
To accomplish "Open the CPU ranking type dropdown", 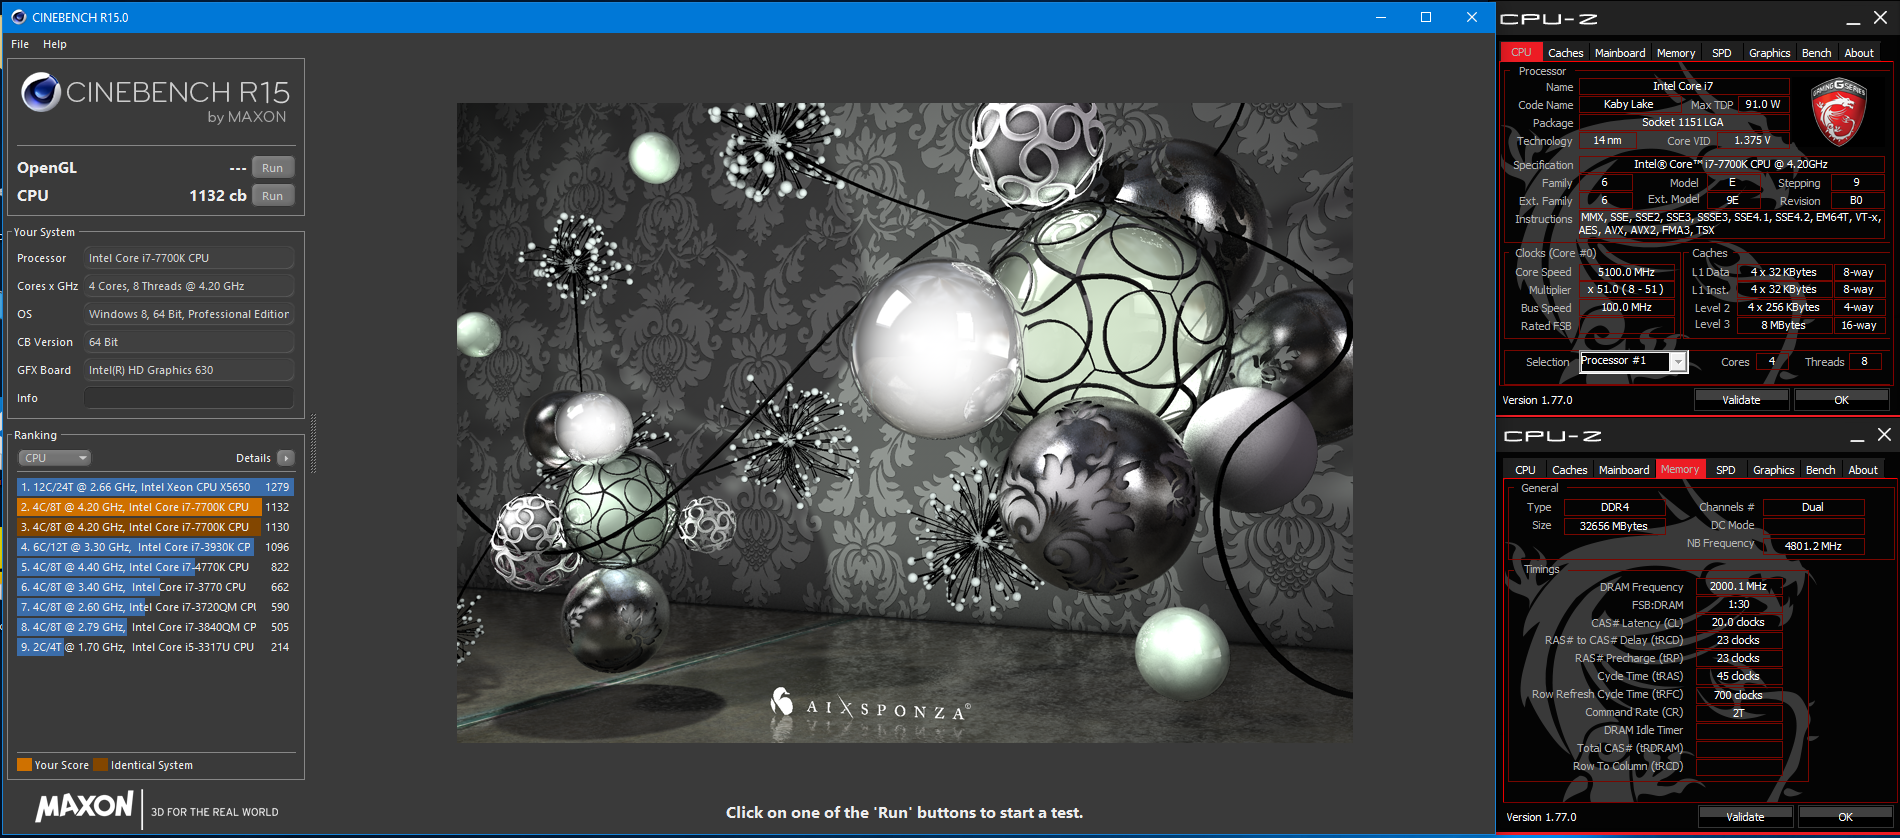I will coord(55,458).
